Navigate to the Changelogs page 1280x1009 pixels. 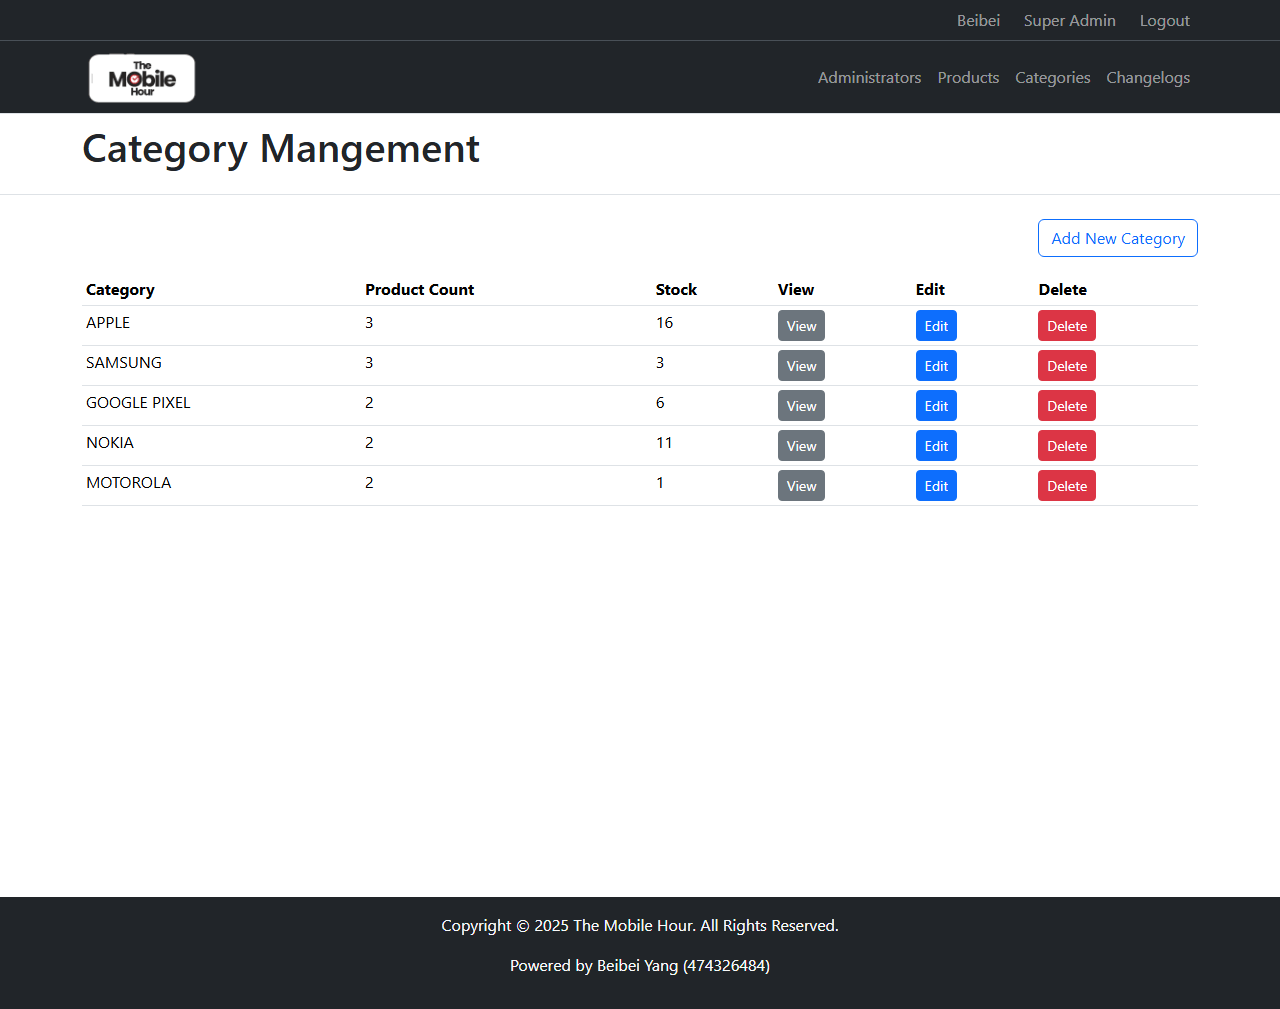[x=1147, y=78]
